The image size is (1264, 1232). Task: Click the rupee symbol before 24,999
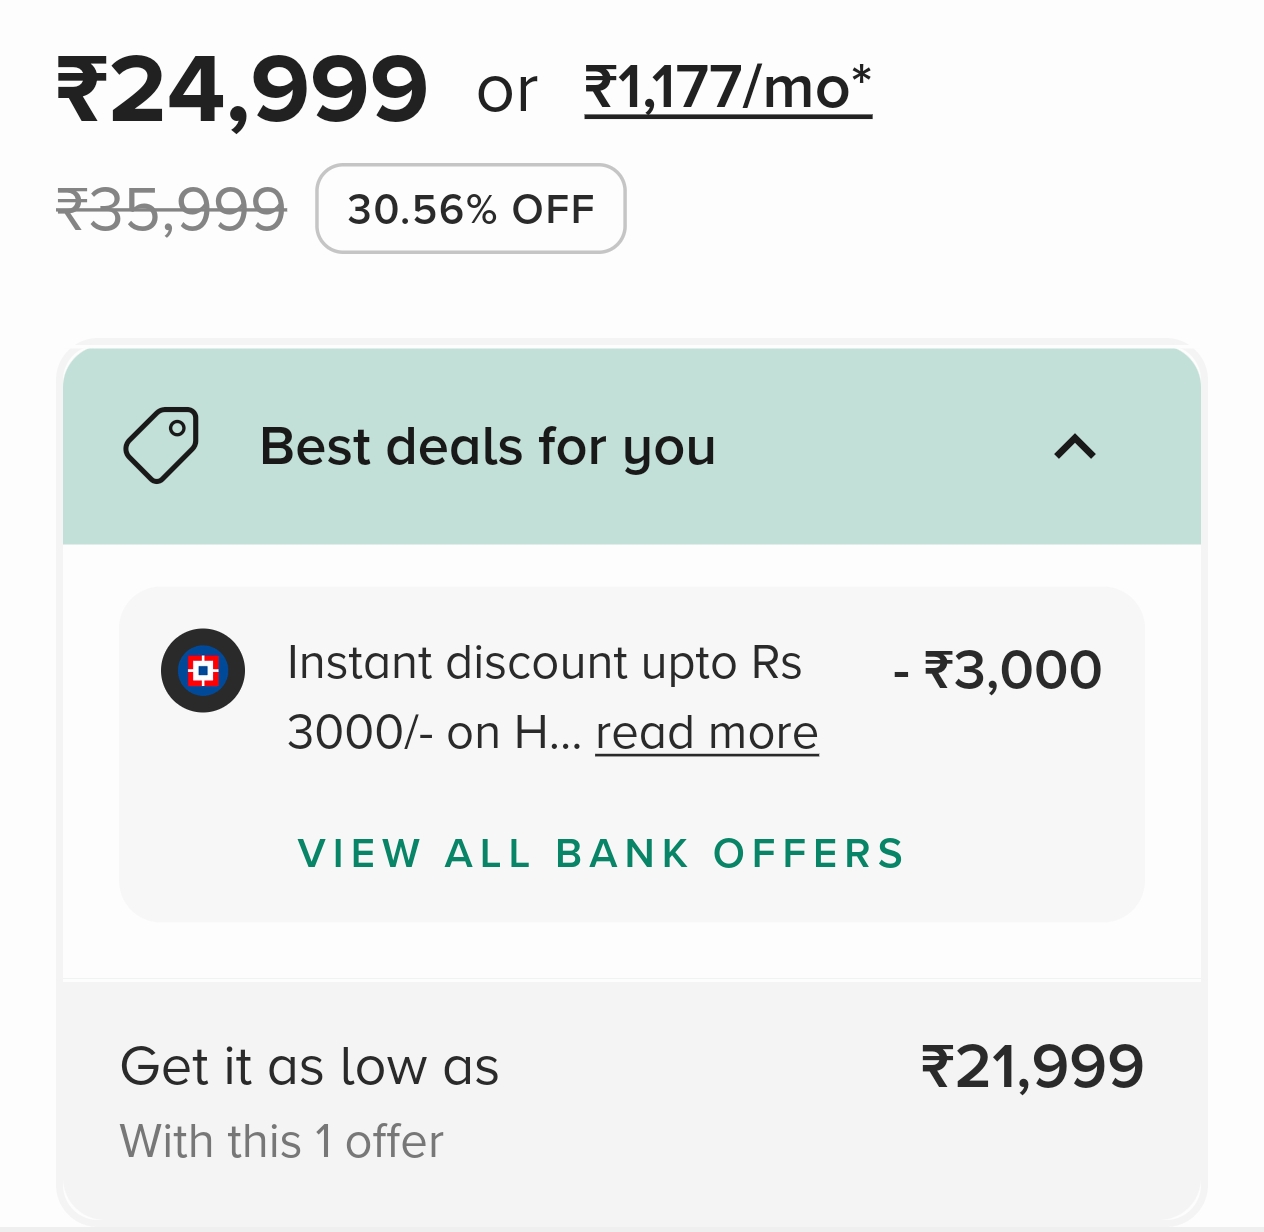coord(82,90)
